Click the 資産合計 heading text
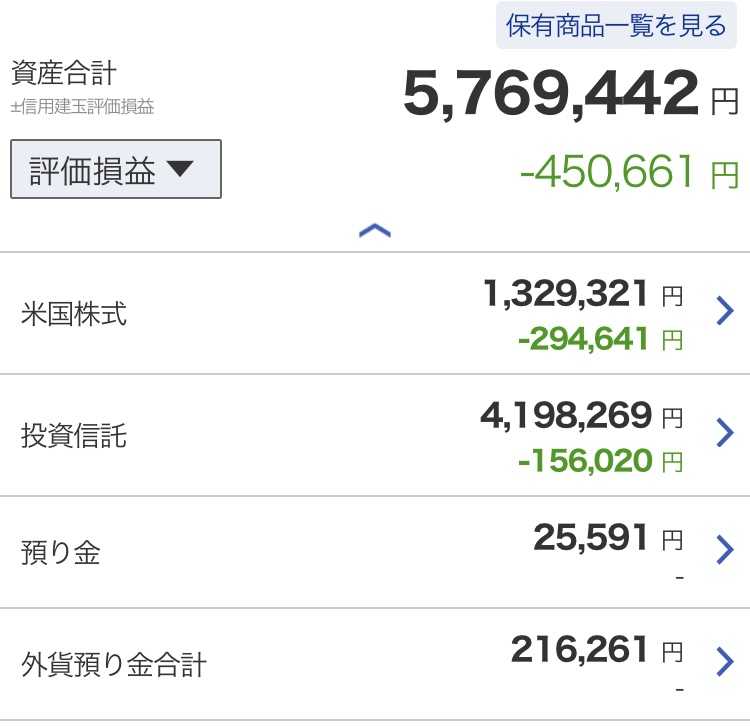 tap(64, 73)
